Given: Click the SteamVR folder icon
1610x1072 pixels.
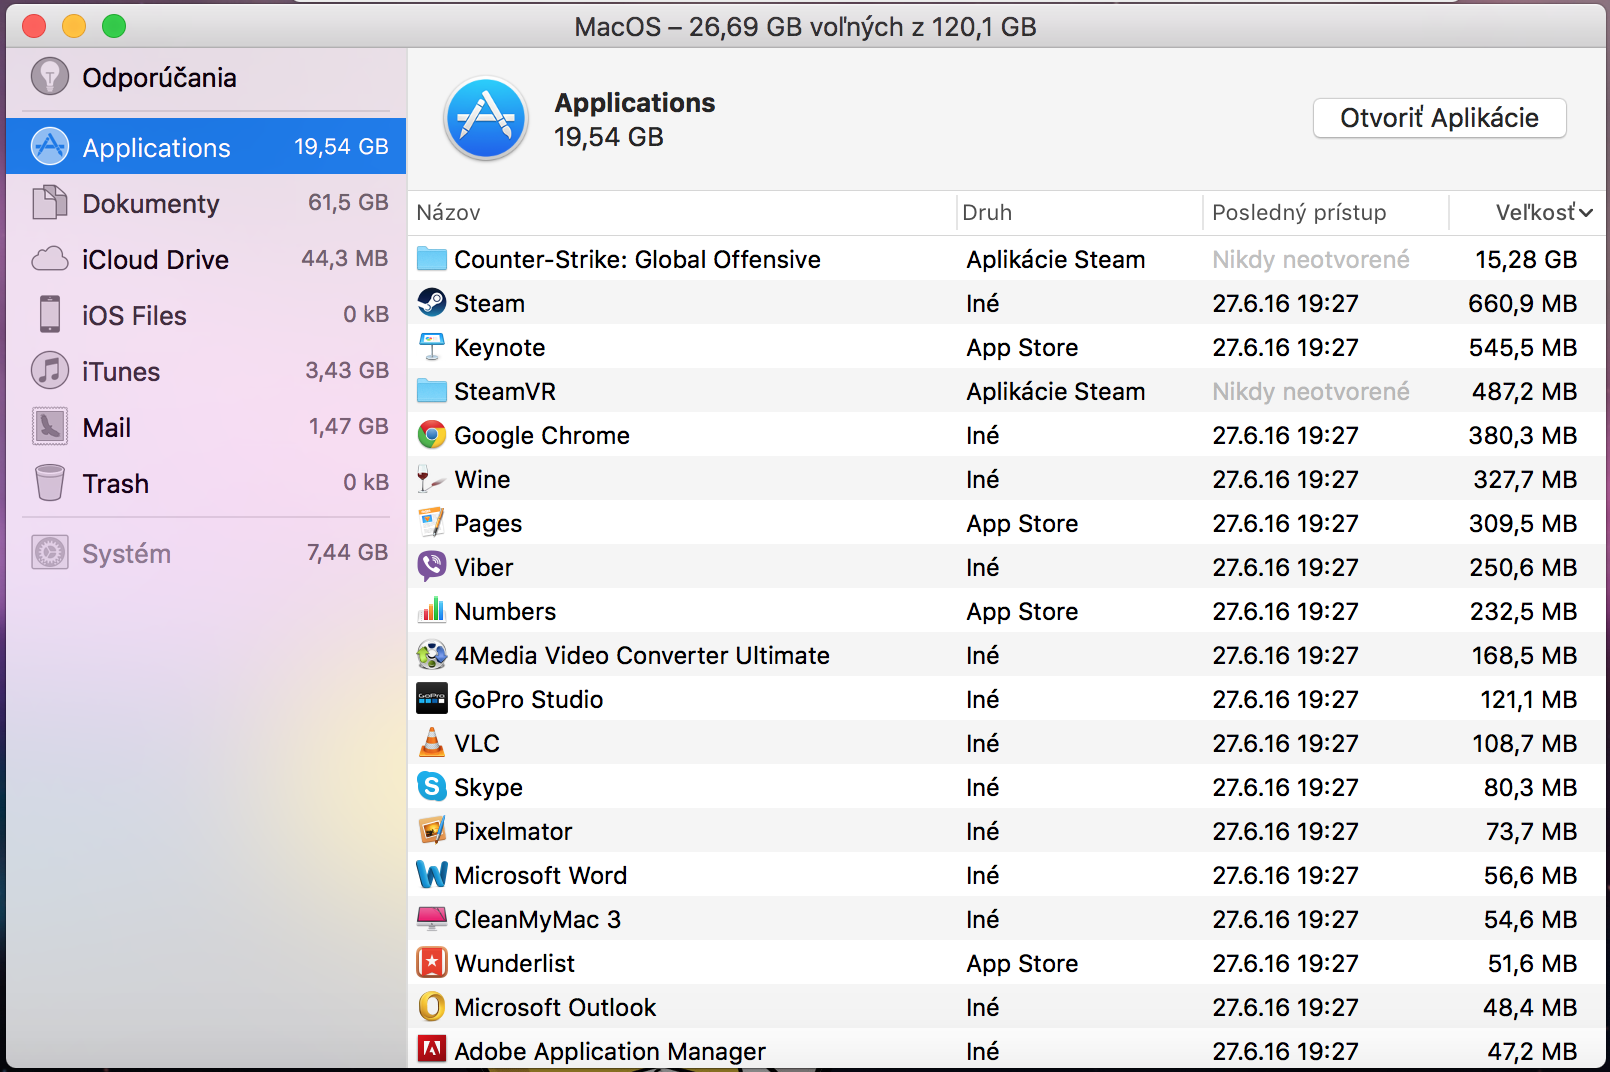Looking at the screenshot, I should click(x=431, y=390).
